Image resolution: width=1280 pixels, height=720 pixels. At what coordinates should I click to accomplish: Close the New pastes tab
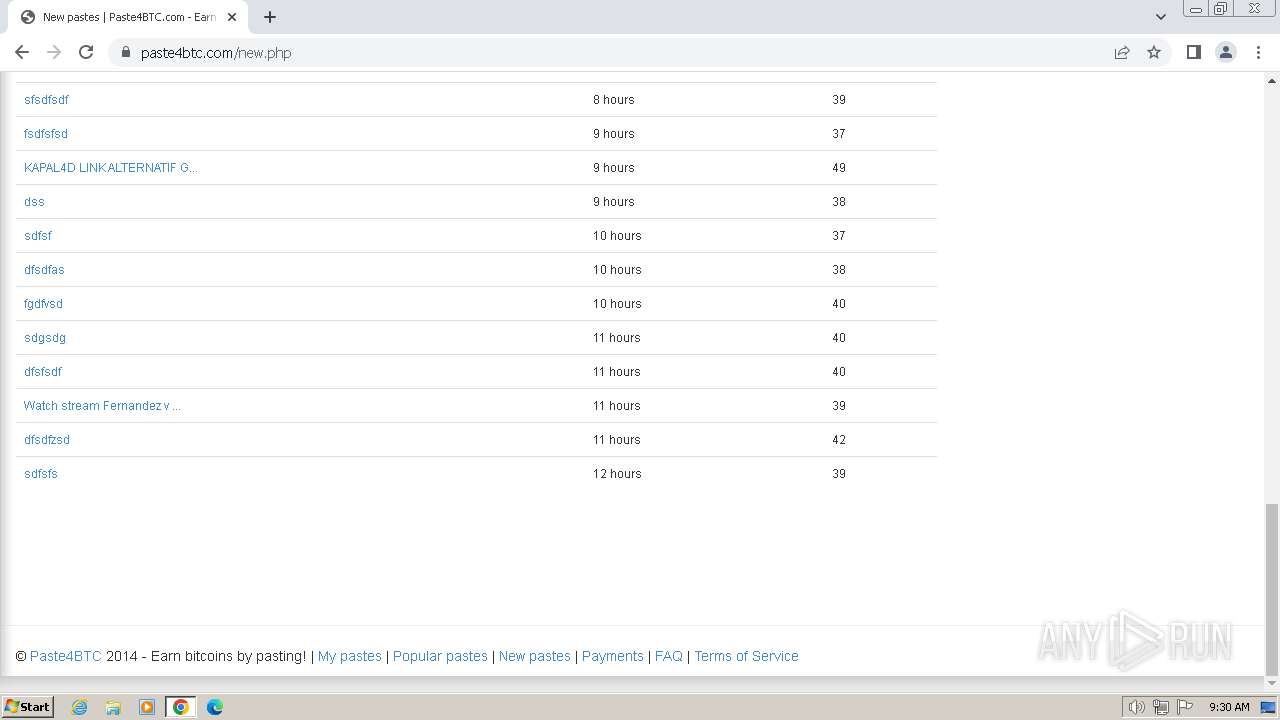click(x=232, y=17)
